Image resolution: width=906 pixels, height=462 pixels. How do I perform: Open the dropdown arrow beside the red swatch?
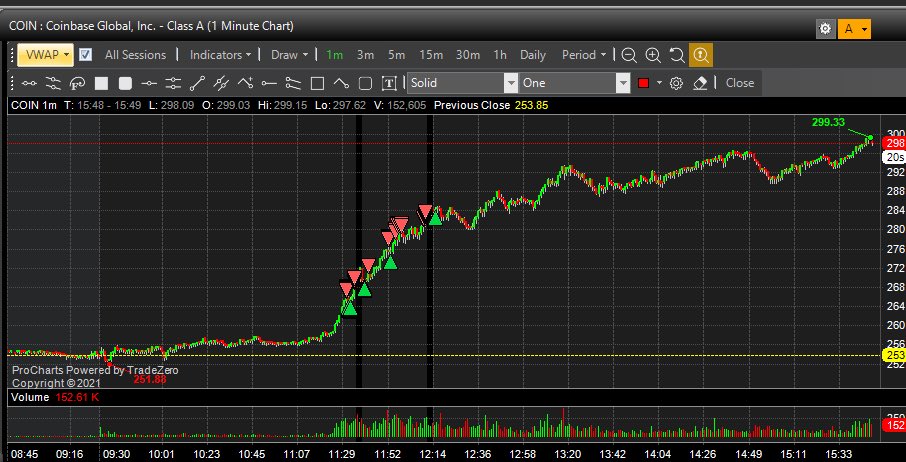659,83
